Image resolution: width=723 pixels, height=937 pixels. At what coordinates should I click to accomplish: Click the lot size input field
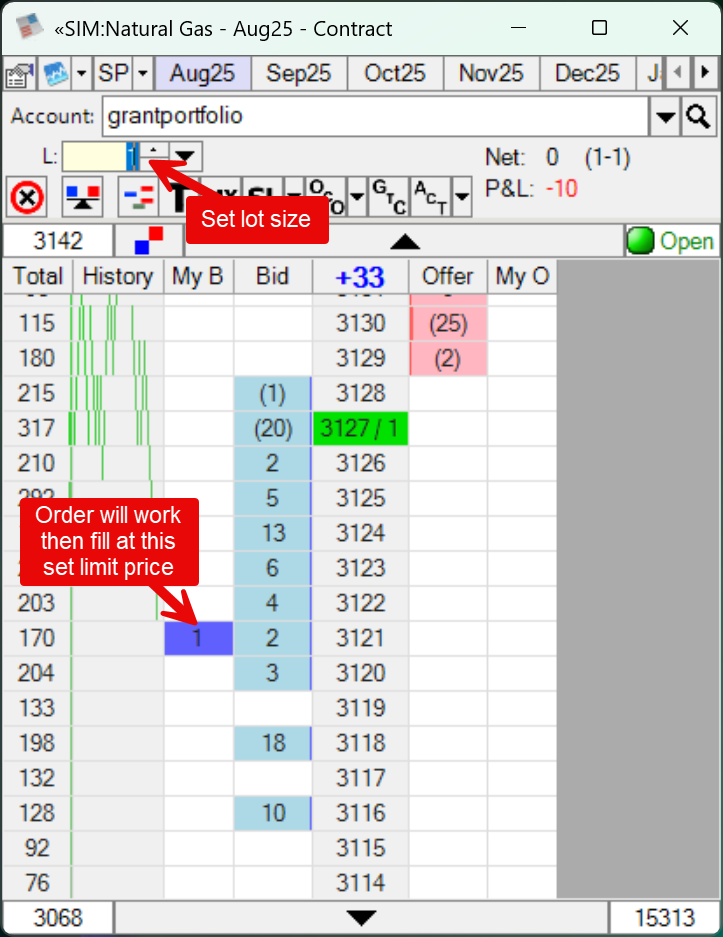pyautogui.click(x=95, y=157)
